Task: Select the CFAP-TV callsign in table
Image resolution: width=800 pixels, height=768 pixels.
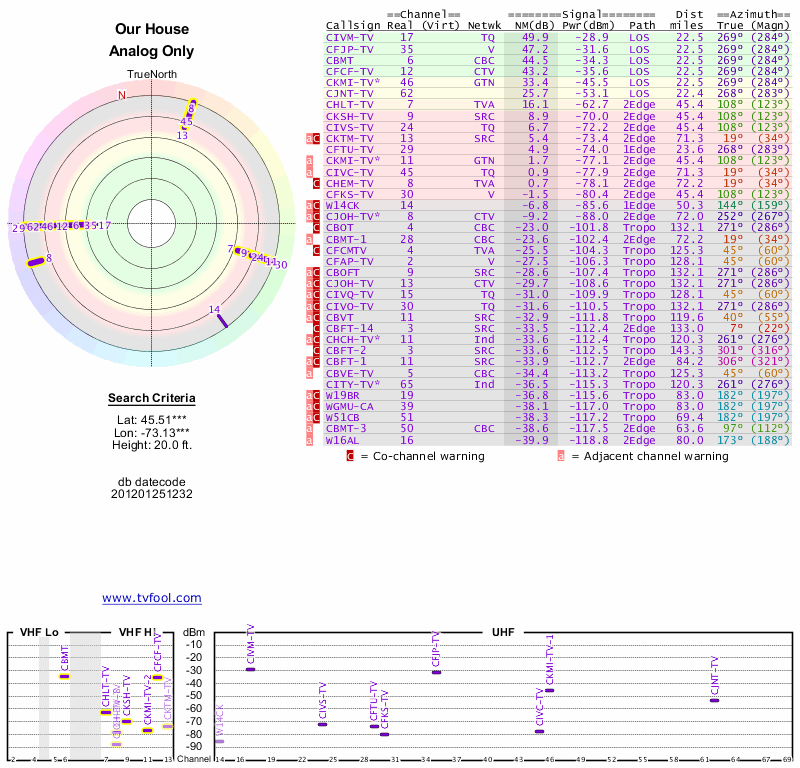Action: (x=349, y=262)
